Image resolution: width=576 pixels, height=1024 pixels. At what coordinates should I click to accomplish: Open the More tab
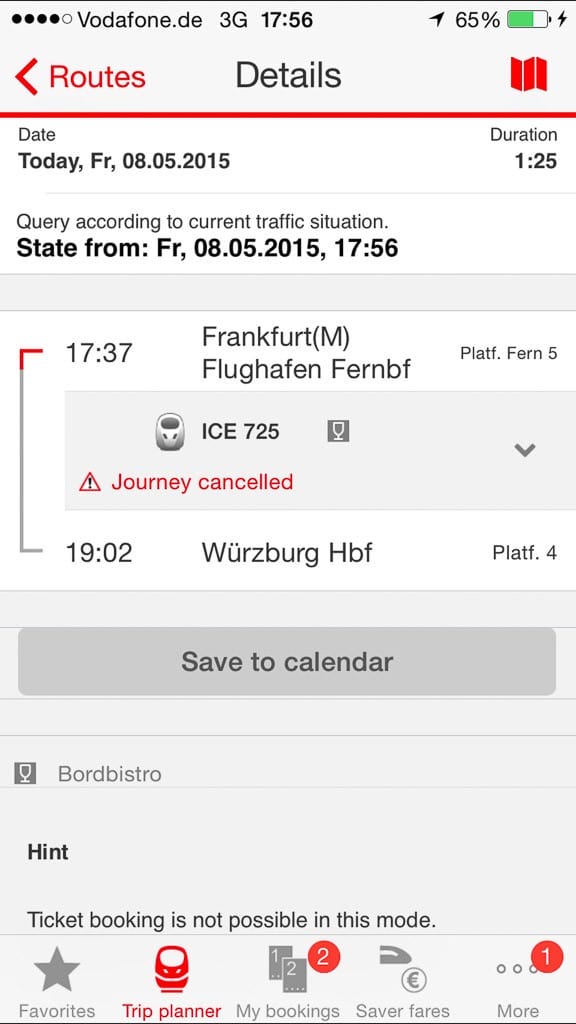tap(518, 981)
